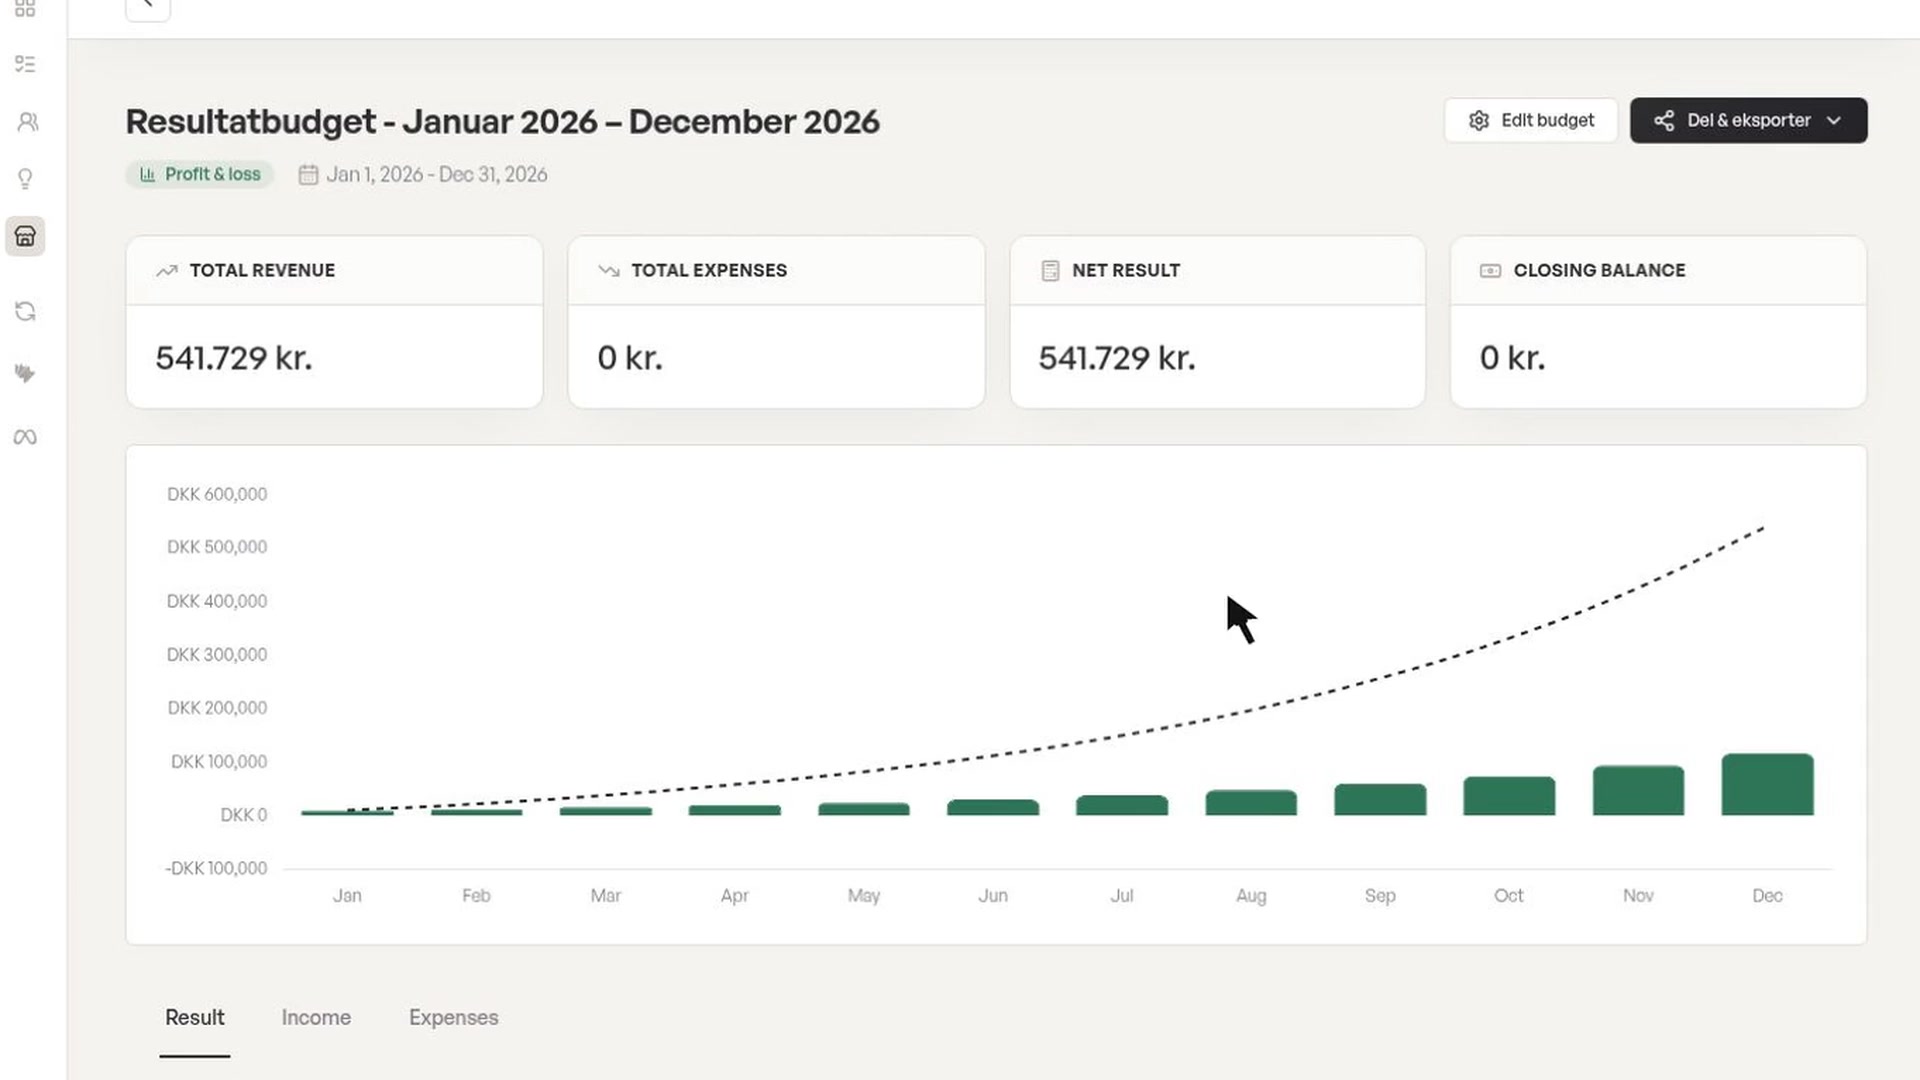Click the CLOSING BALANCE card heading
The width and height of the screenshot is (1920, 1080).
pos(1599,271)
